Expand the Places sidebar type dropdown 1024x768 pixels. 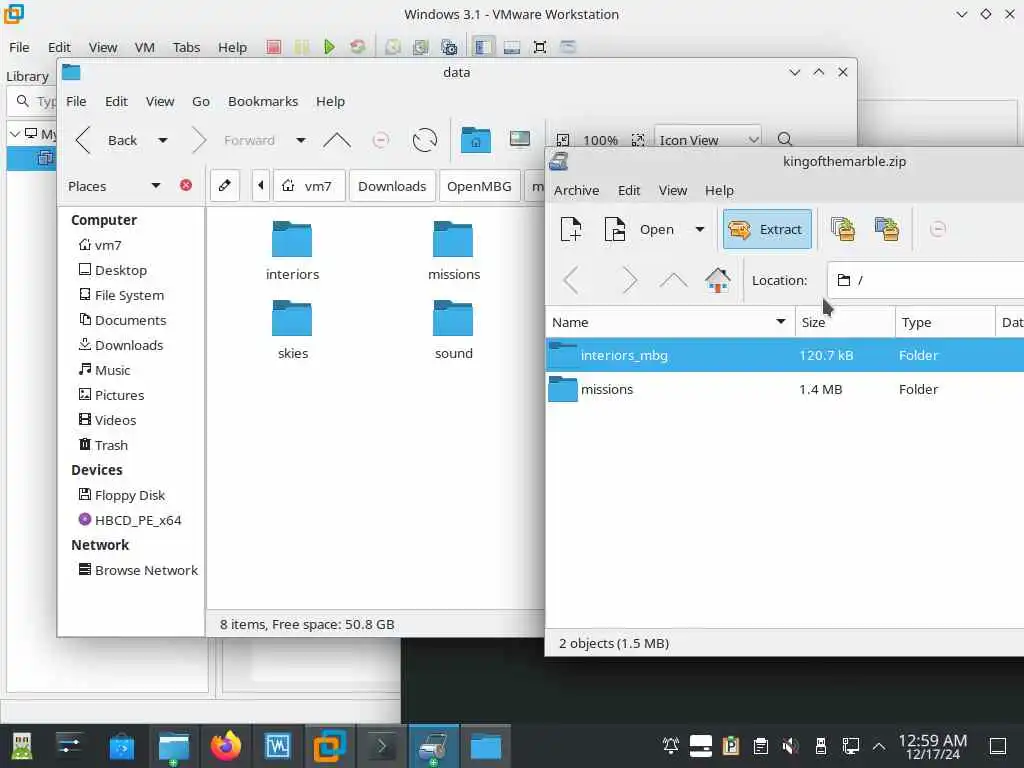pos(155,185)
